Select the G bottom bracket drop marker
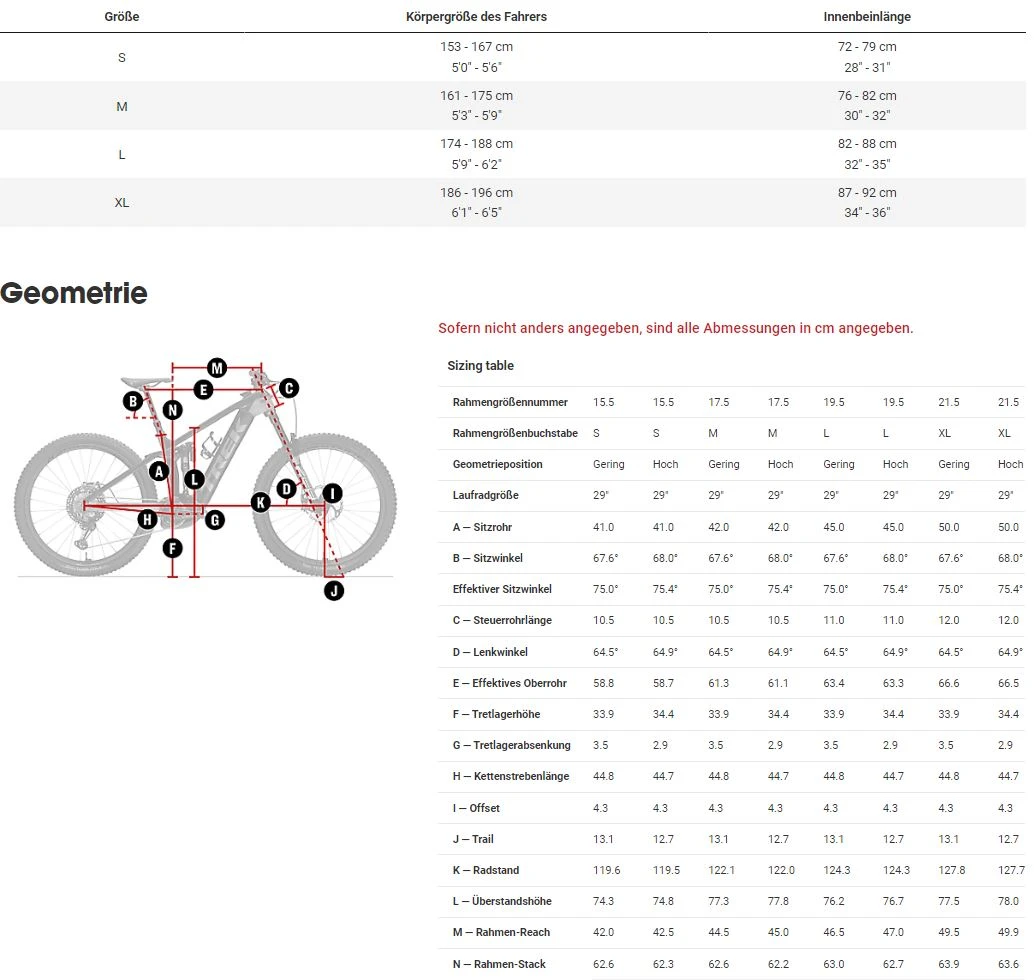1034x980 pixels. click(x=214, y=519)
